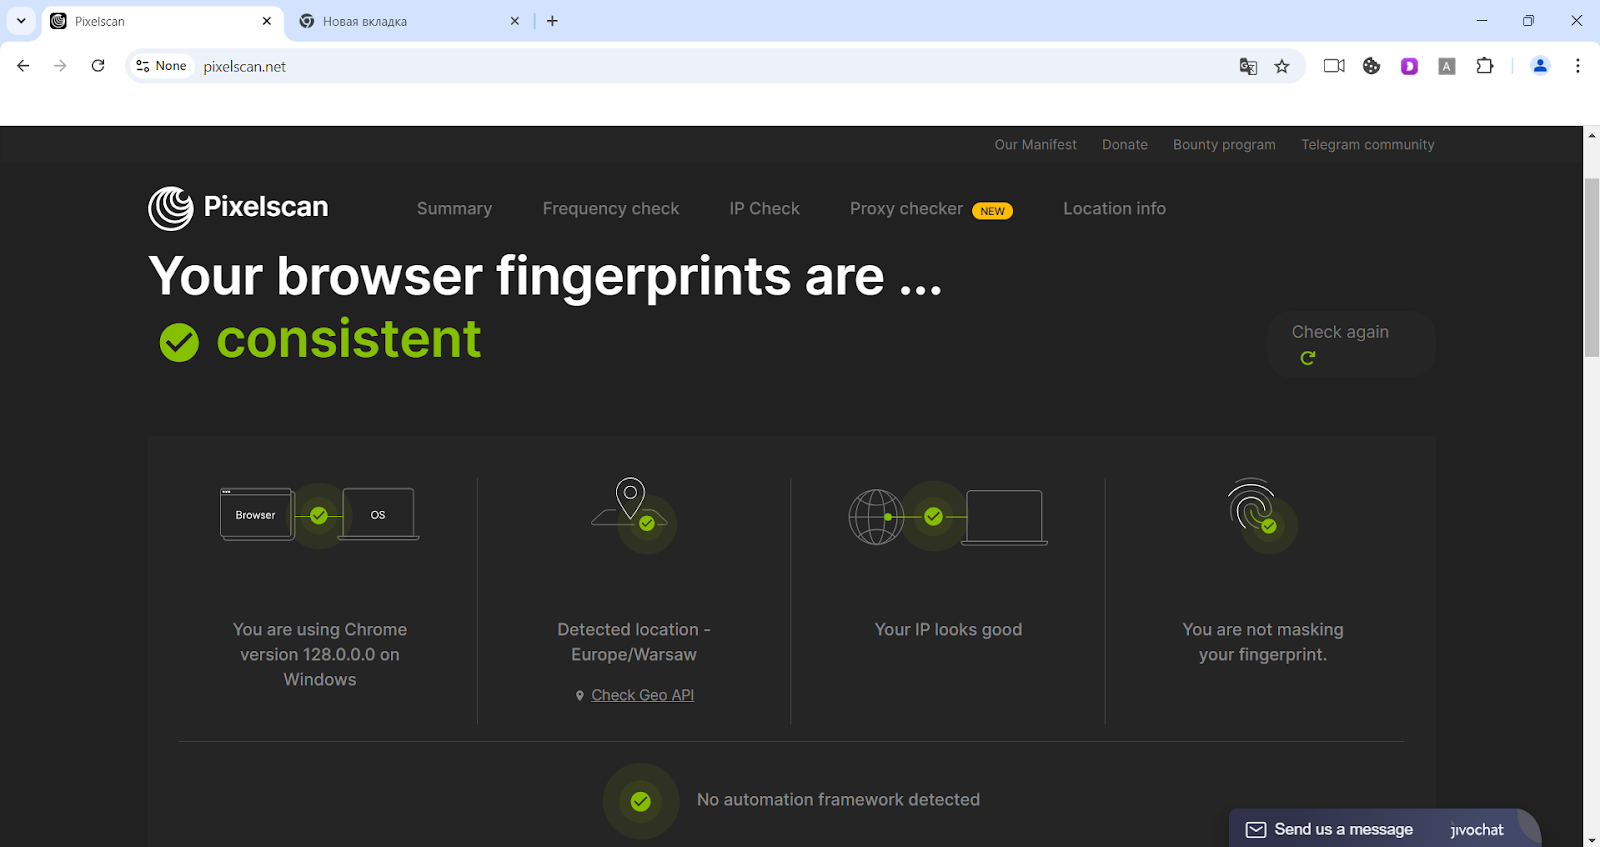Click 'Detected location - Europe/Warsaw' text
The height and width of the screenshot is (847, 1600).
634,642
